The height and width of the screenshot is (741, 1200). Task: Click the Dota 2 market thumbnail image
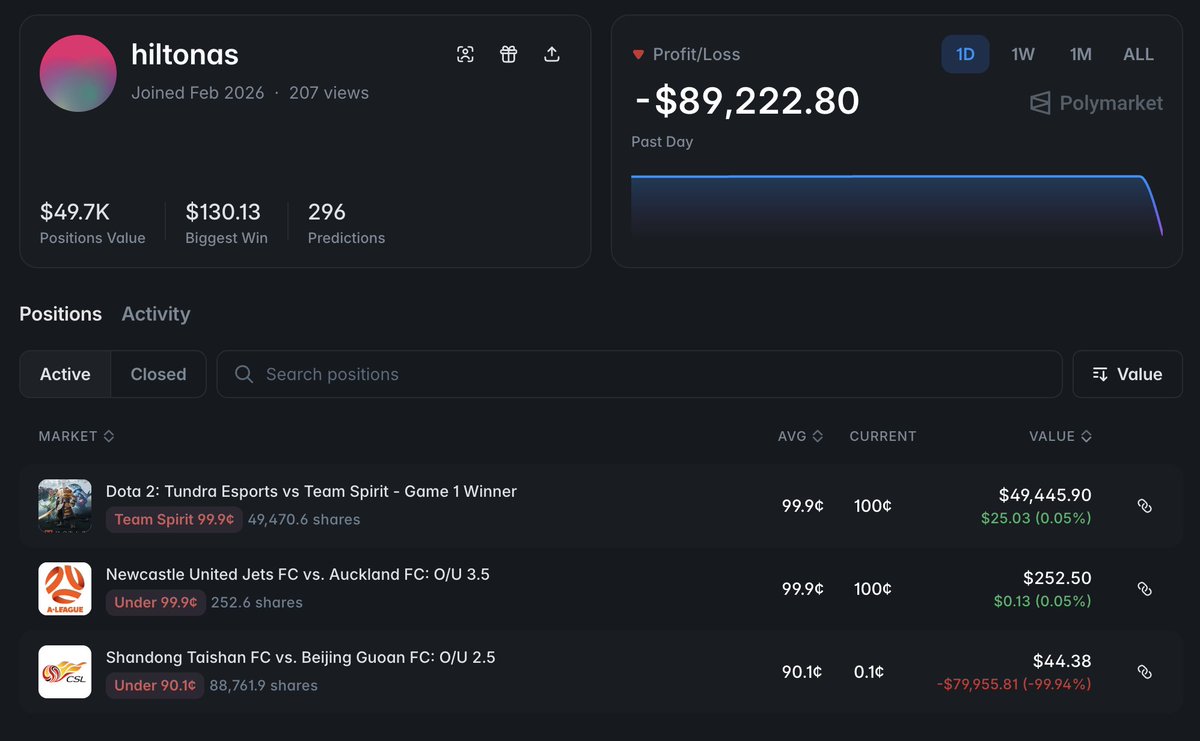pyautogui.click(x=65, y=506)
